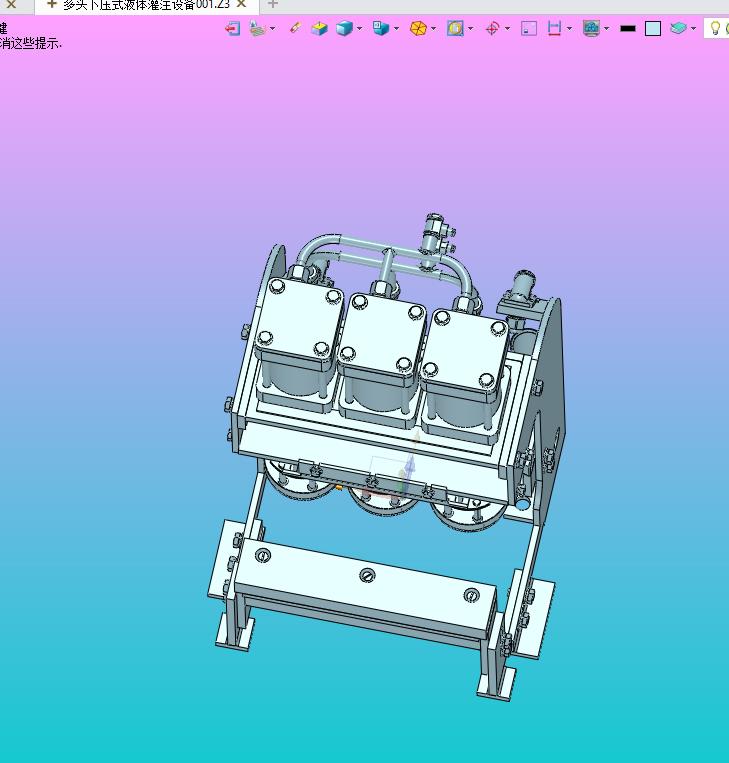Open the dimension measure dropdown arrow
Screen dimensions: 729x763
point(569,29)
